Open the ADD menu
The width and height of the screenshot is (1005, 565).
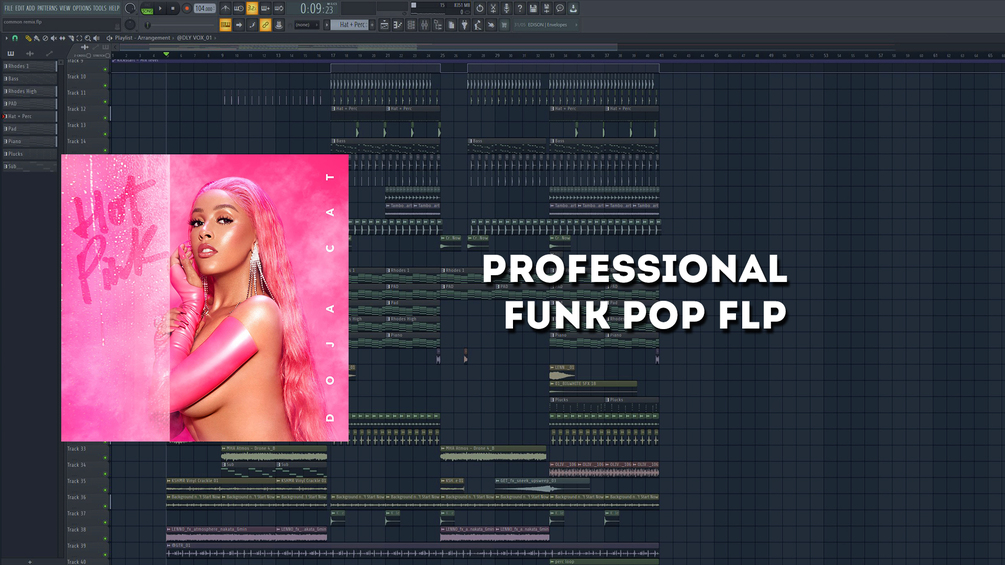pyautogui.click(x=30, y=8)
